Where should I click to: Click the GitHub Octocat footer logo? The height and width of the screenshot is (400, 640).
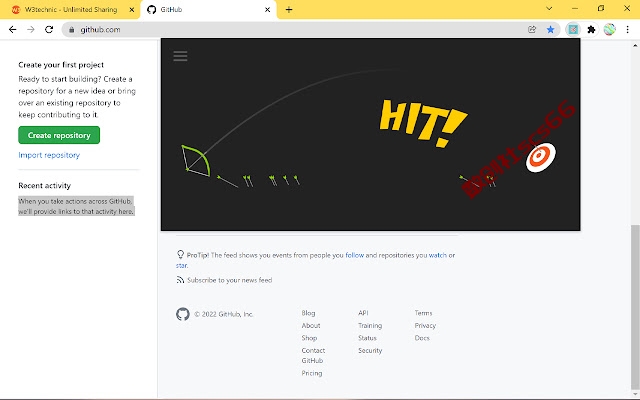click(x=183, y=314)
